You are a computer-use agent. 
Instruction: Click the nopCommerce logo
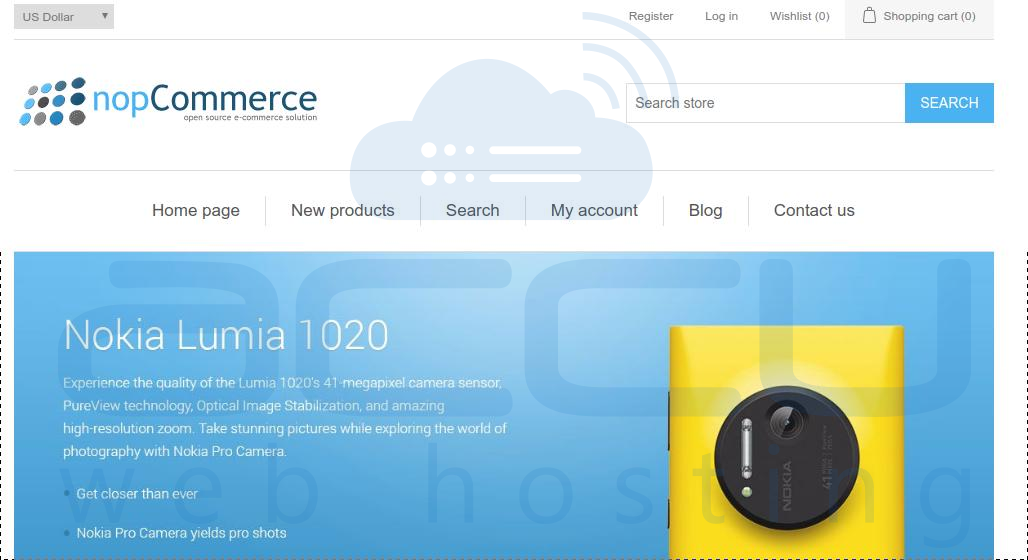tap(168, 102)
